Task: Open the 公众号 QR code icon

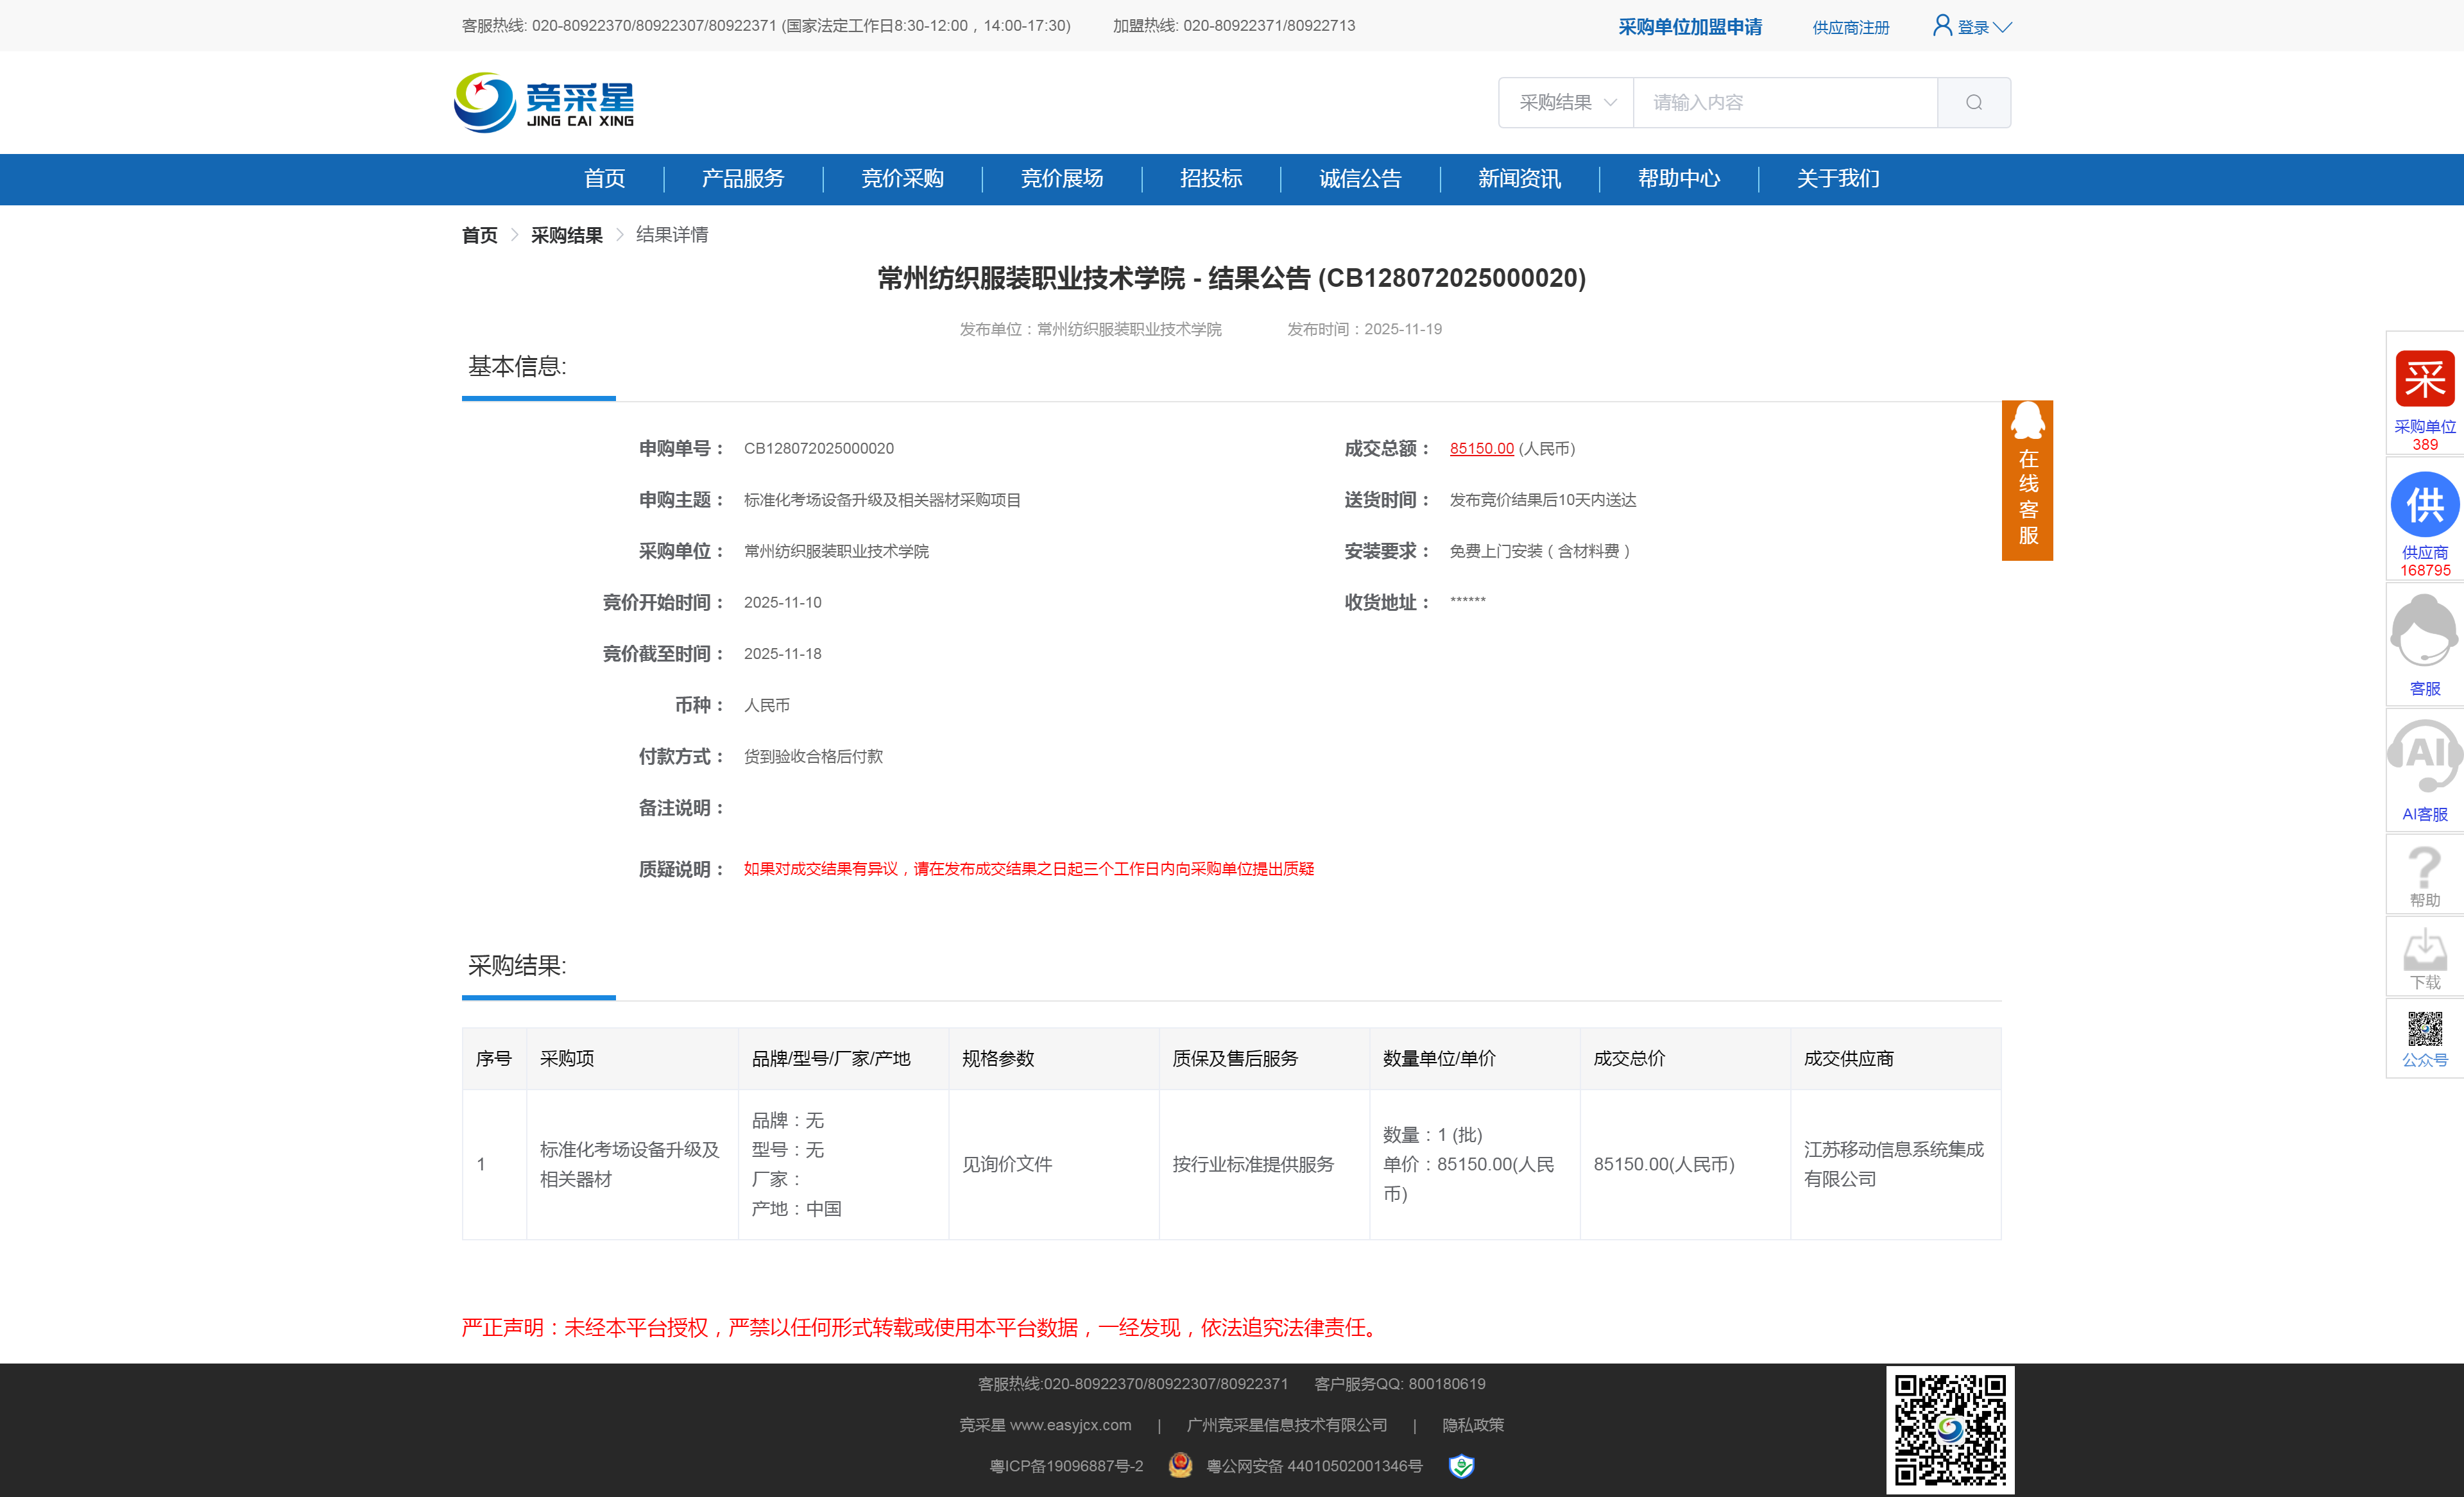Action: (x=2424, y=1030)
